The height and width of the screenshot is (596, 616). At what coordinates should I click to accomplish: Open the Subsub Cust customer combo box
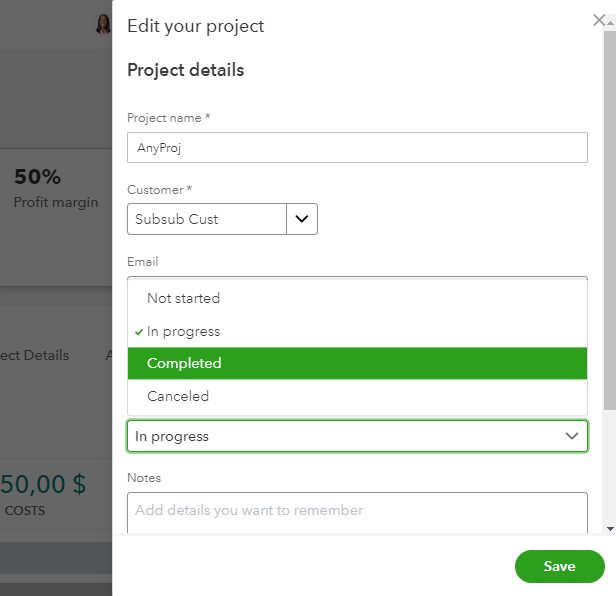tap(207, 219)
